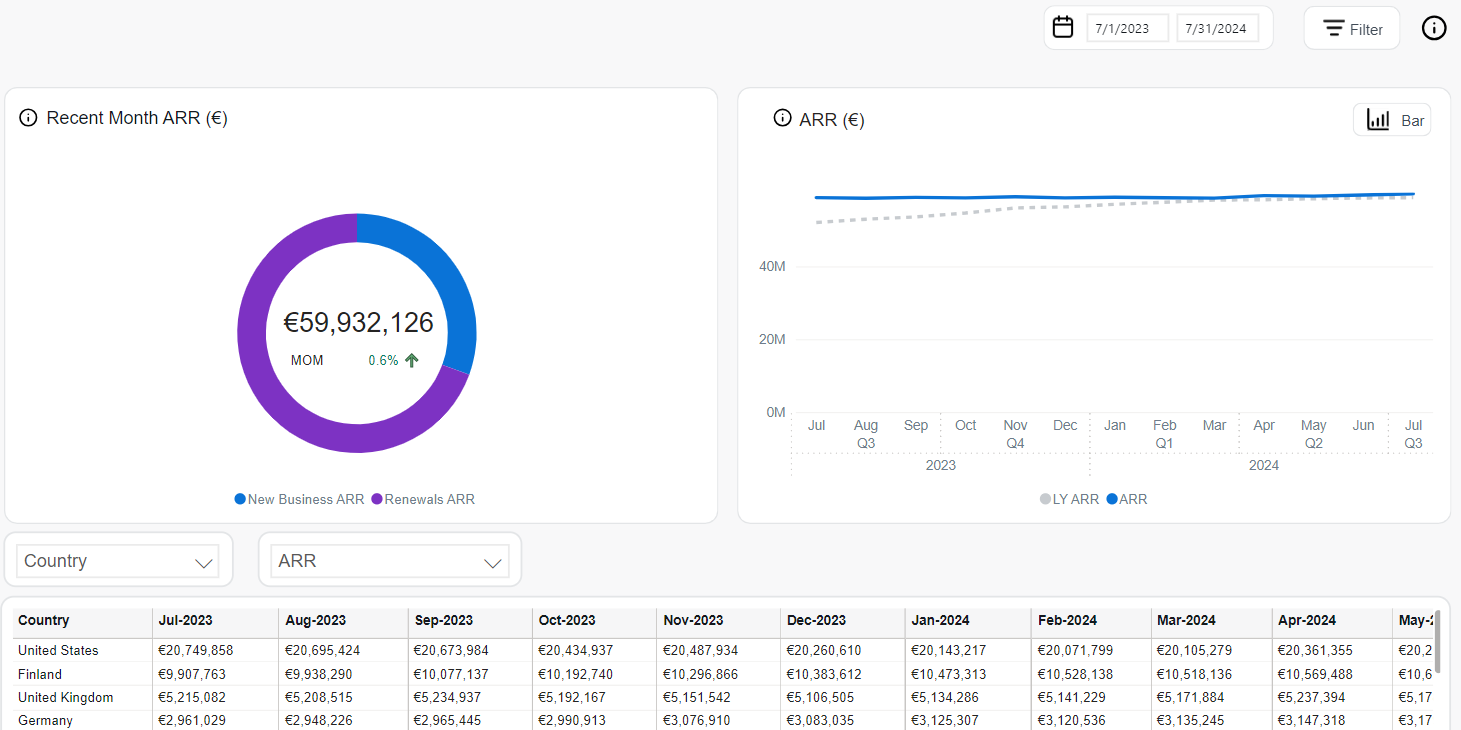
Task: Open the ARR metric dropdown
Action: (x=390, y=561)
